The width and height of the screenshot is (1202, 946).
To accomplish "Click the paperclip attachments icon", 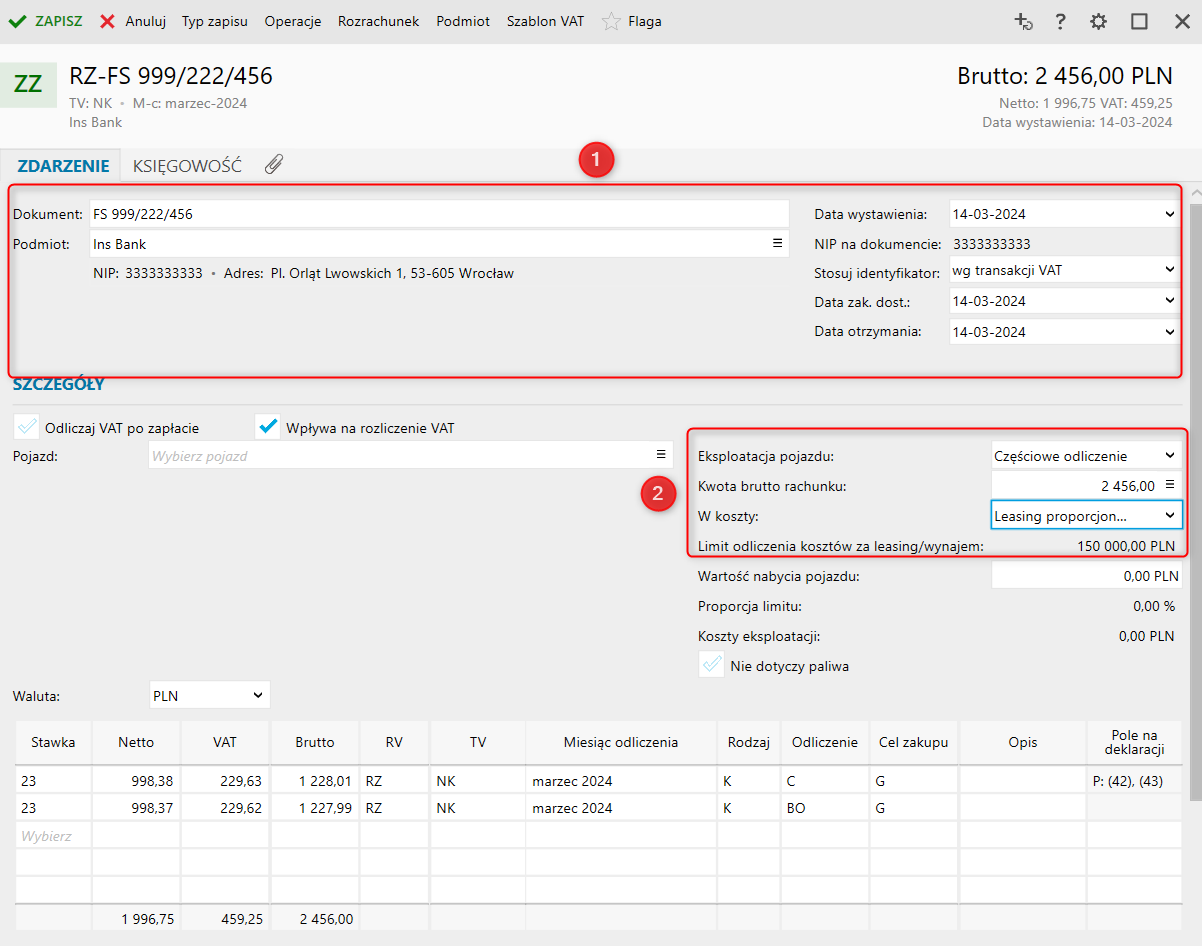I will coord(274,165).
